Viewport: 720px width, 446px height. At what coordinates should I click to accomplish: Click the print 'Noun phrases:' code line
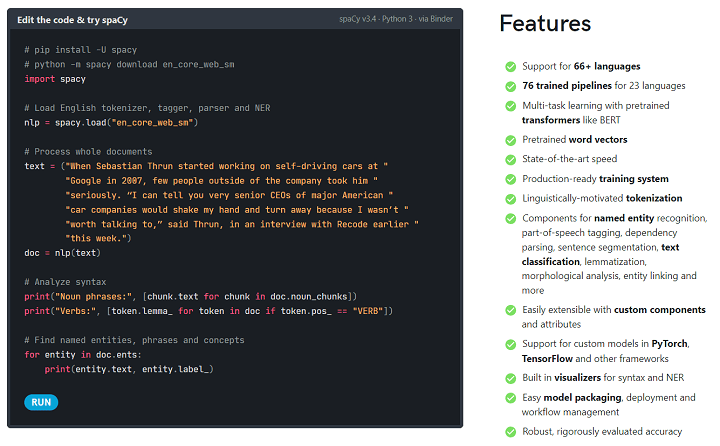pyautogui.click(x=191, y=297)
